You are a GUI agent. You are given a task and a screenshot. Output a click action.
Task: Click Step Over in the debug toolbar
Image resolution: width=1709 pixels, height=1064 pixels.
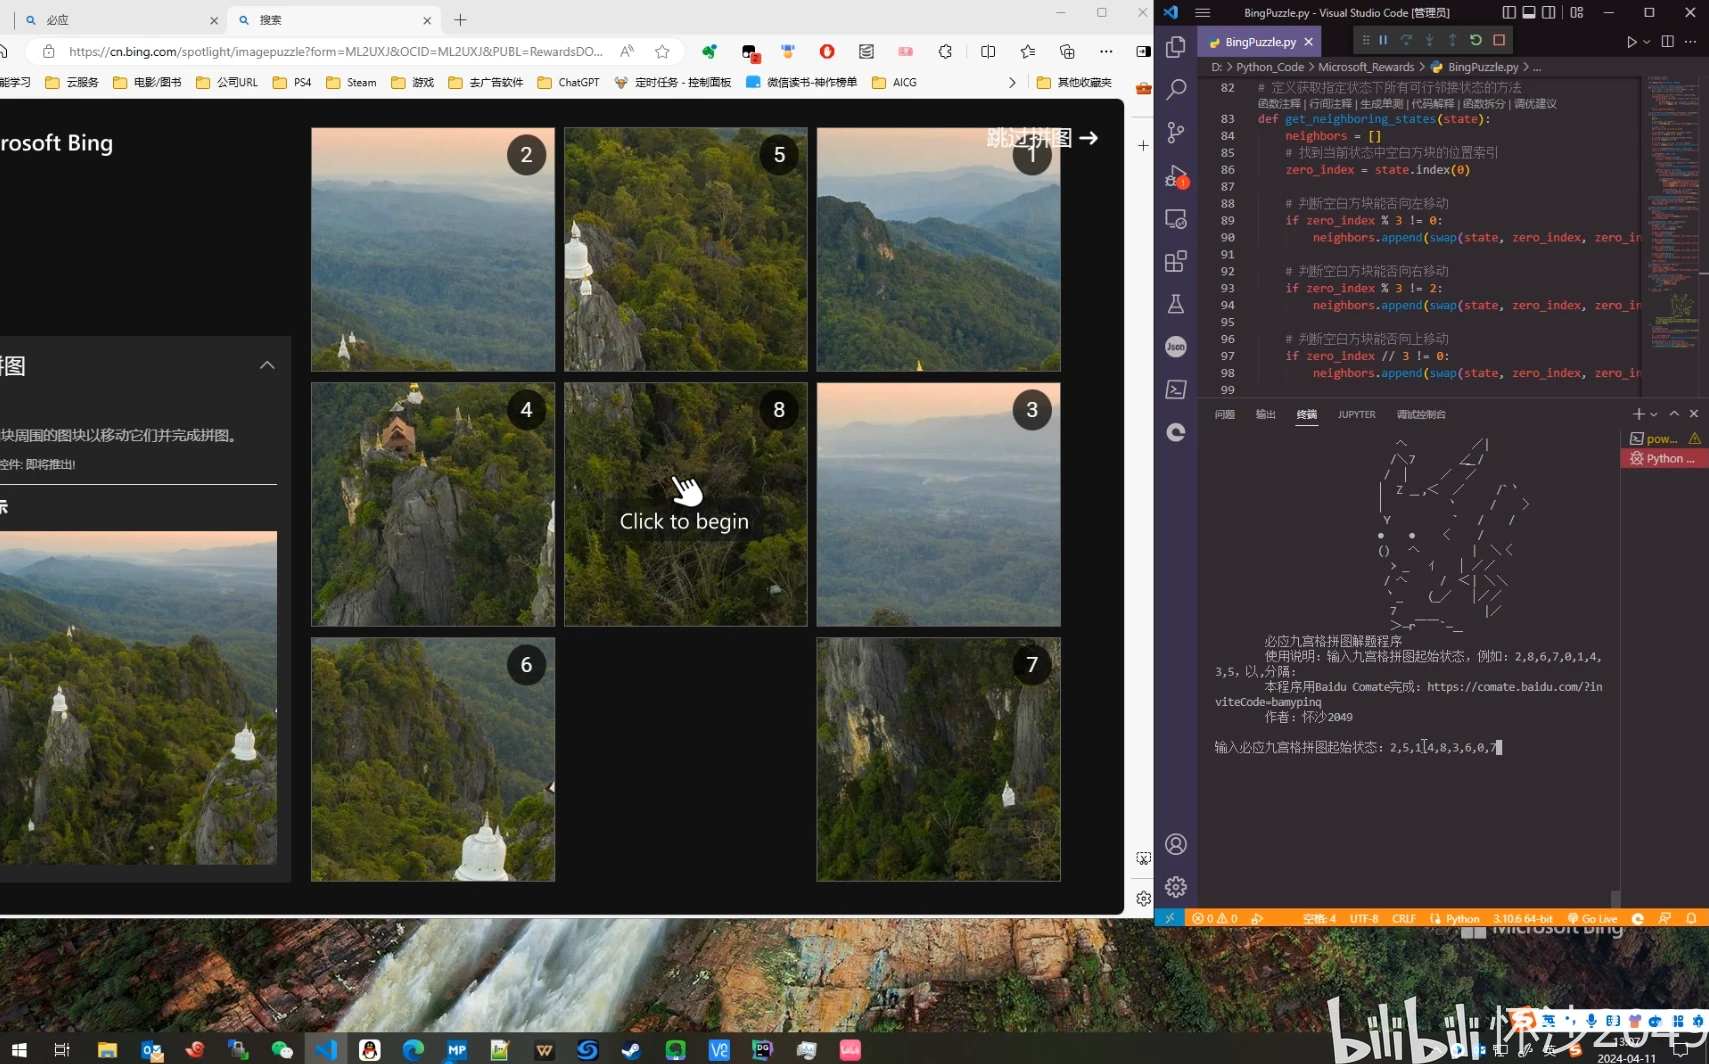(1406, 40)
